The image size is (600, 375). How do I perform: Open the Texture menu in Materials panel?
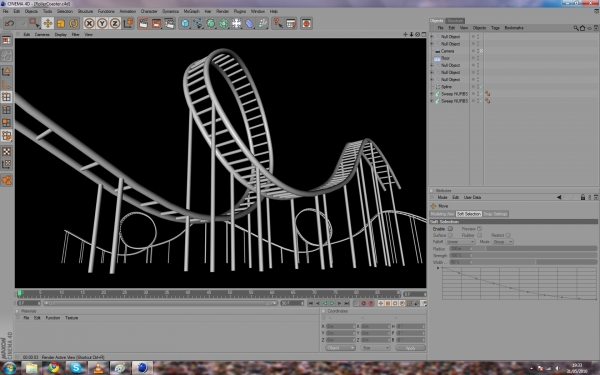(x=72, y=318)
